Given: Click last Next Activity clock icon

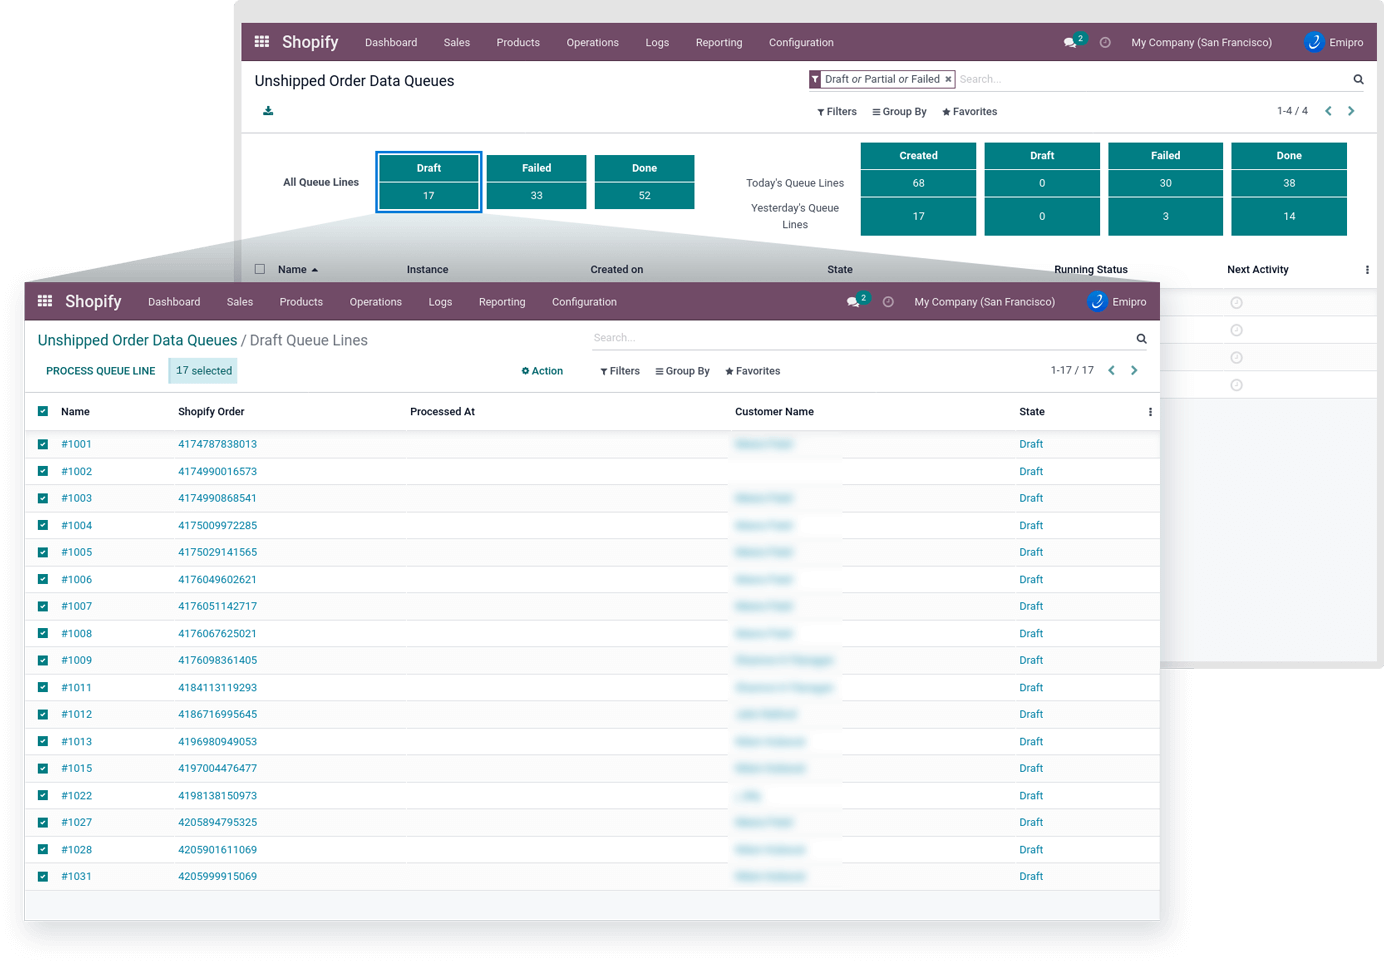Looking at the screenshot, I should coord(1236,385).
